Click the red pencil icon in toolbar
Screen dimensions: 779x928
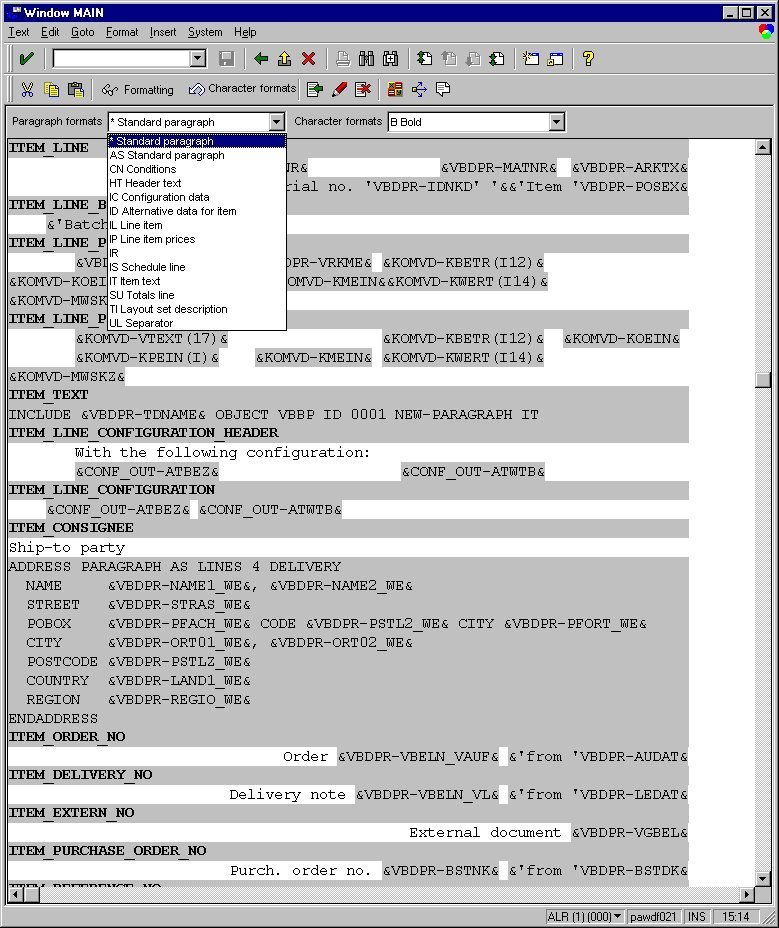[339, 90]
